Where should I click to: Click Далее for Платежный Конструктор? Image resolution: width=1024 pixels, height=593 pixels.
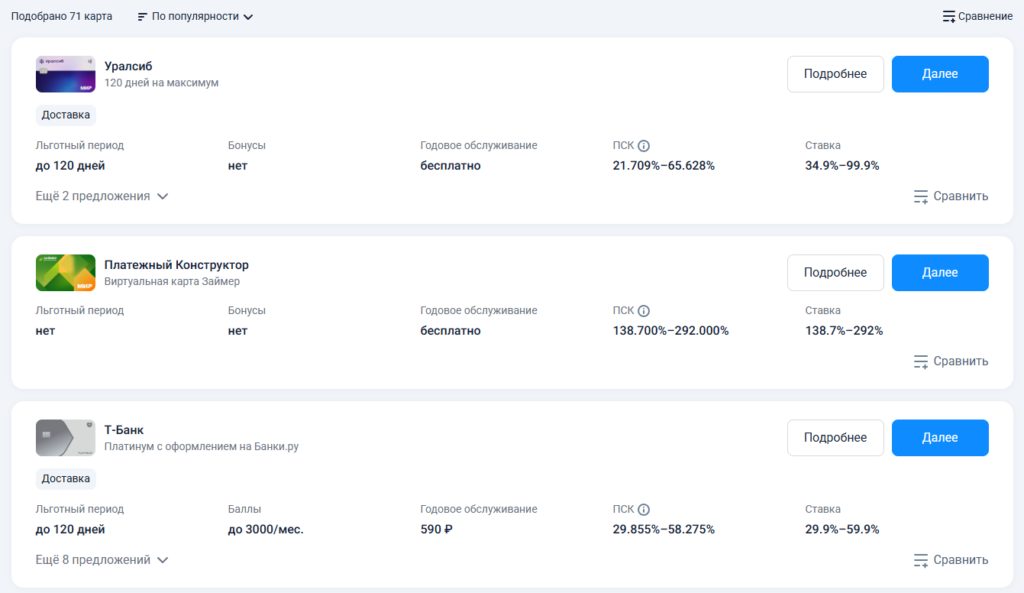point(940,272)
